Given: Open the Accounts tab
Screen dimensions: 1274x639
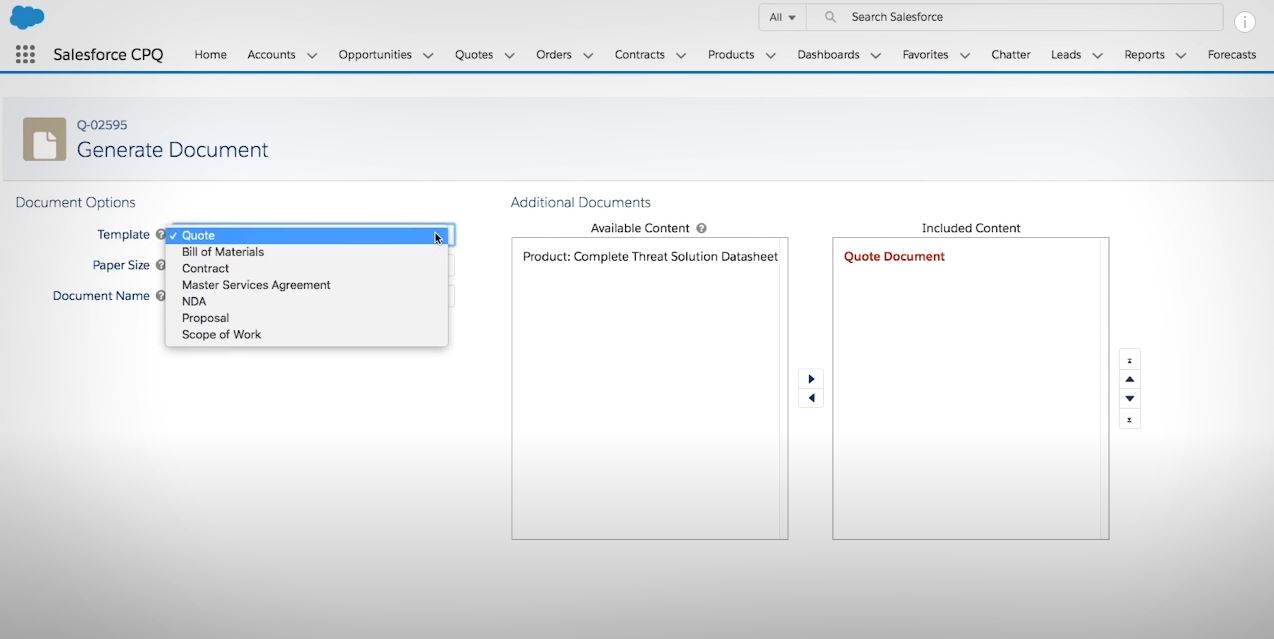Looking at the screenshot, I should click(271, 55).
